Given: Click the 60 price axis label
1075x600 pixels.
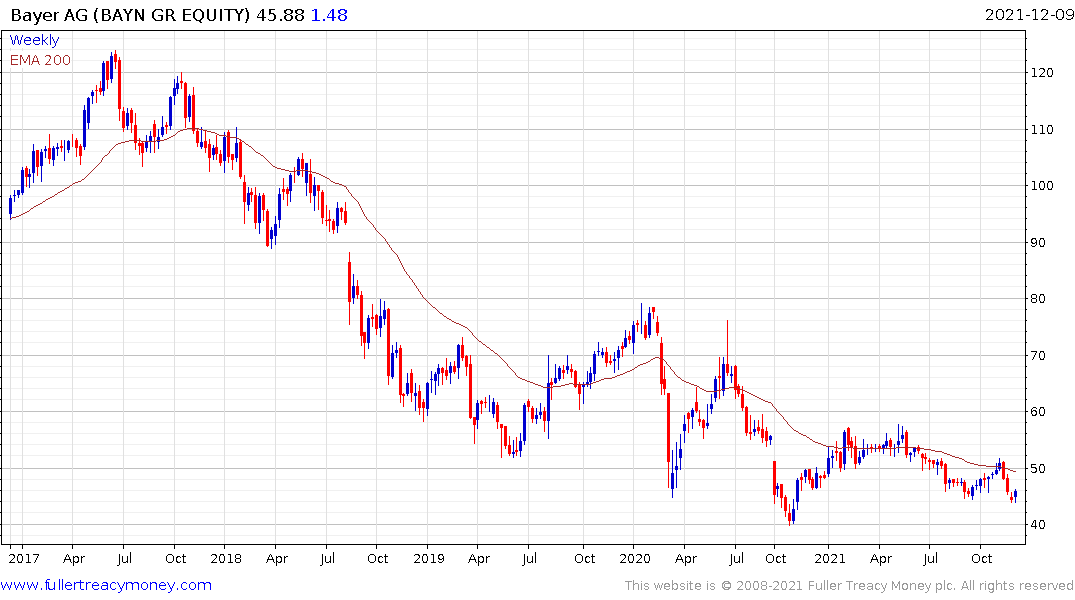Looking at the screenshot, I should coord(1038,412).
